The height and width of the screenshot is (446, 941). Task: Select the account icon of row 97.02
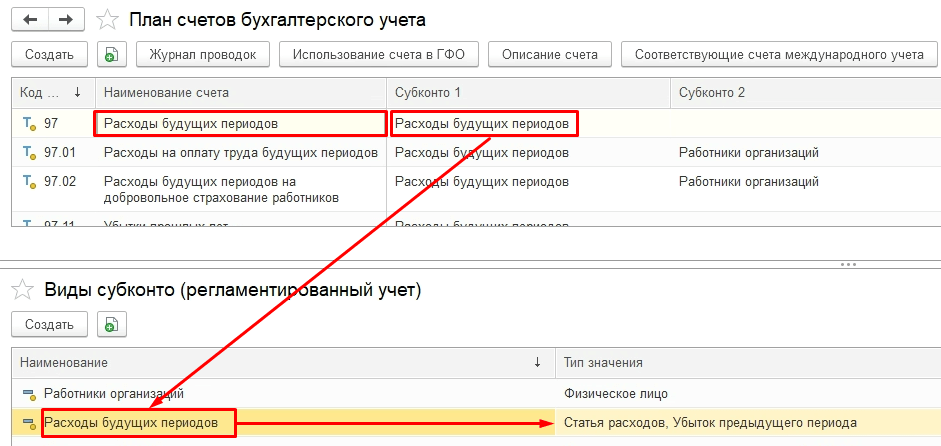point(29,181)
